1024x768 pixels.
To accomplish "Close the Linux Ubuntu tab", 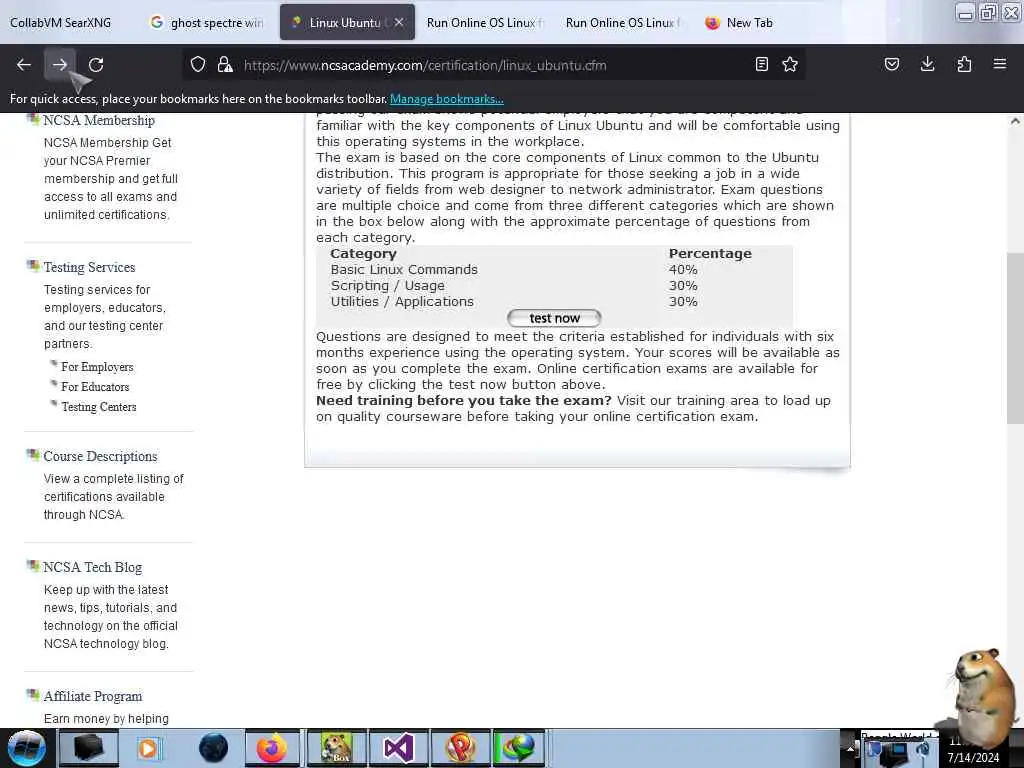I will [399, 22].
